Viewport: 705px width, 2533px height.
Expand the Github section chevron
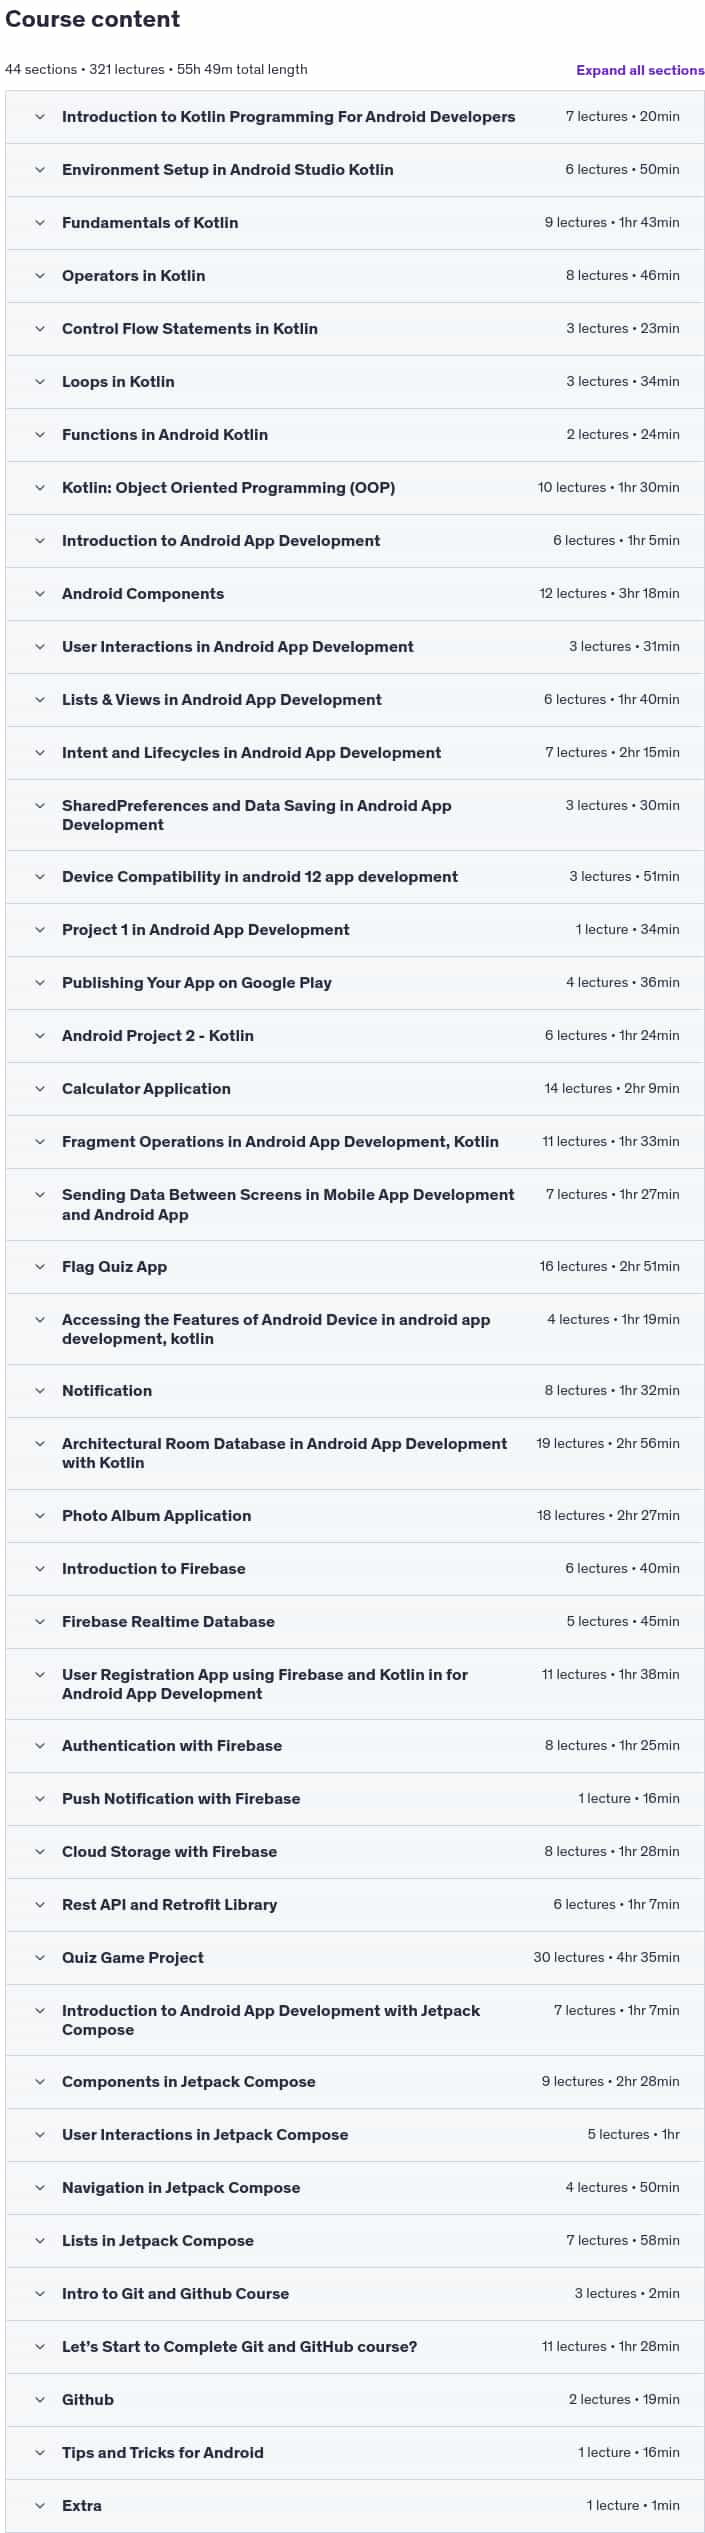click(x=40, y=2400)
